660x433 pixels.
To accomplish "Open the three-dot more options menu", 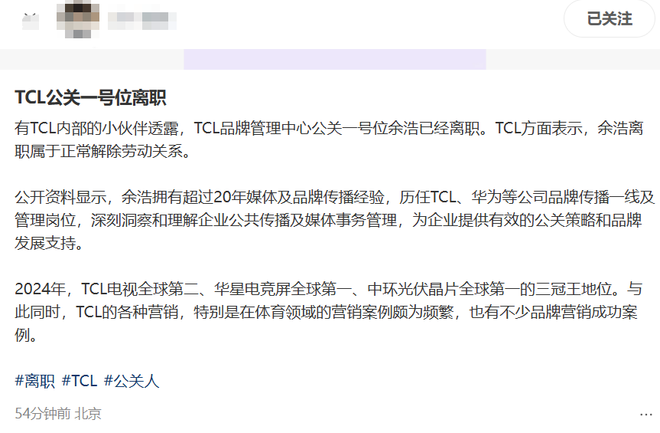I will pos(646,414).
